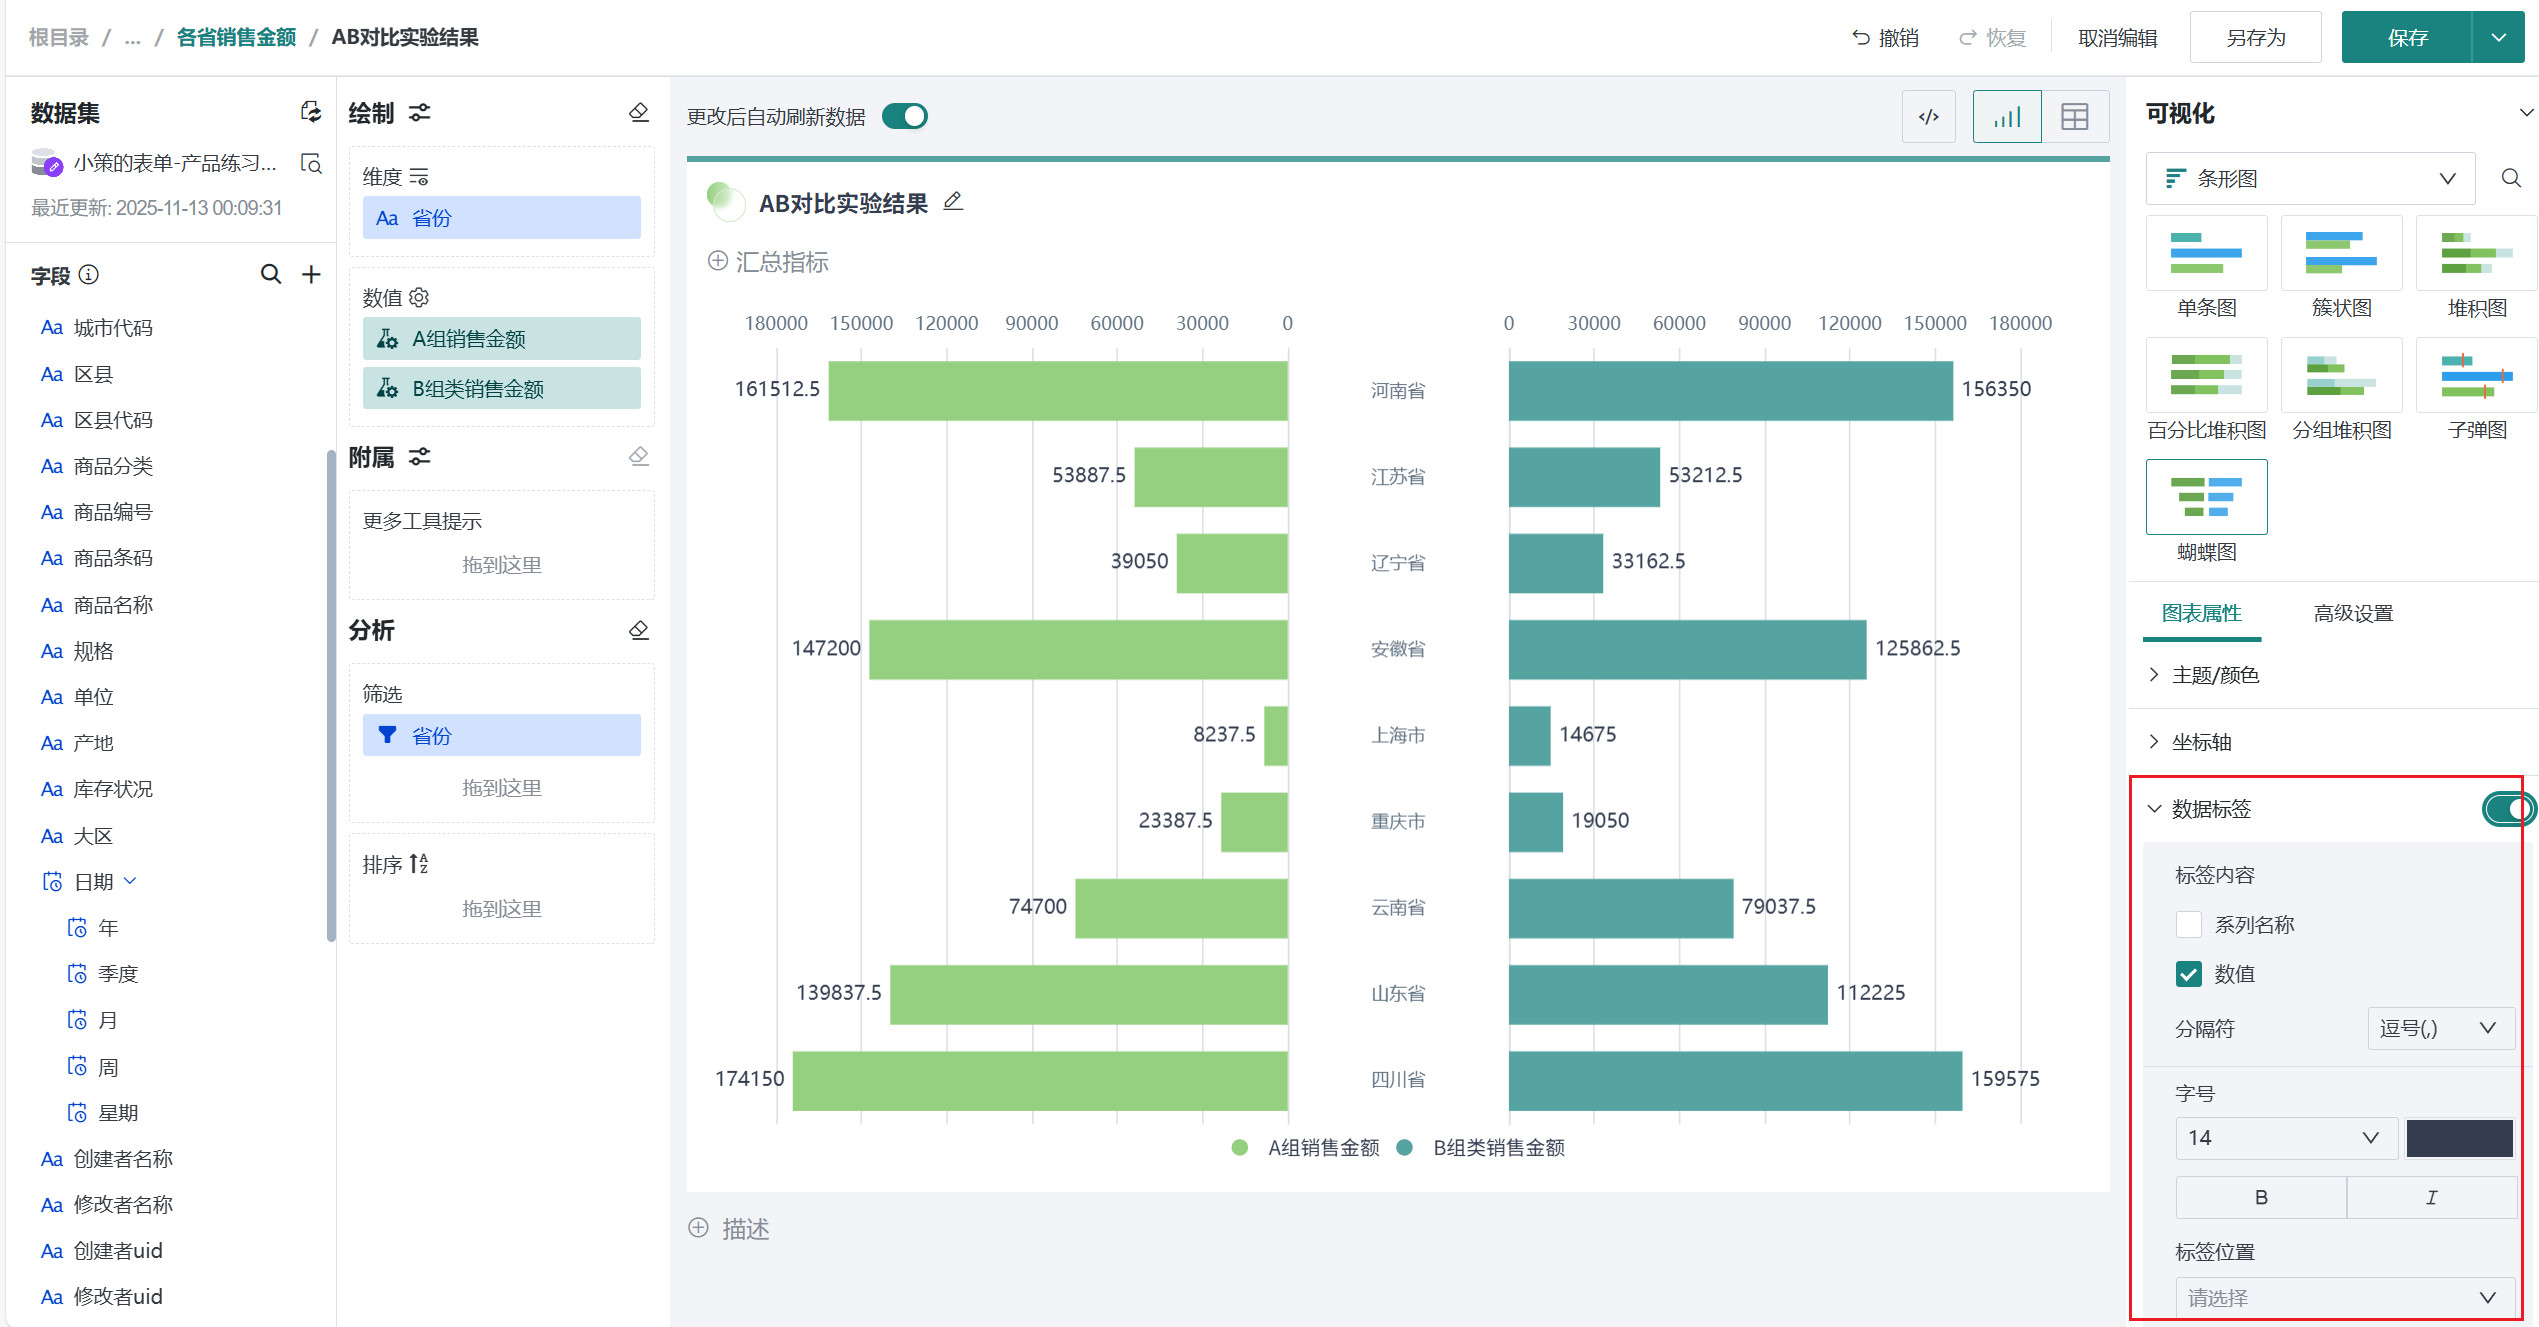
Task: Click the dataset preview icon
Action: 311,163
